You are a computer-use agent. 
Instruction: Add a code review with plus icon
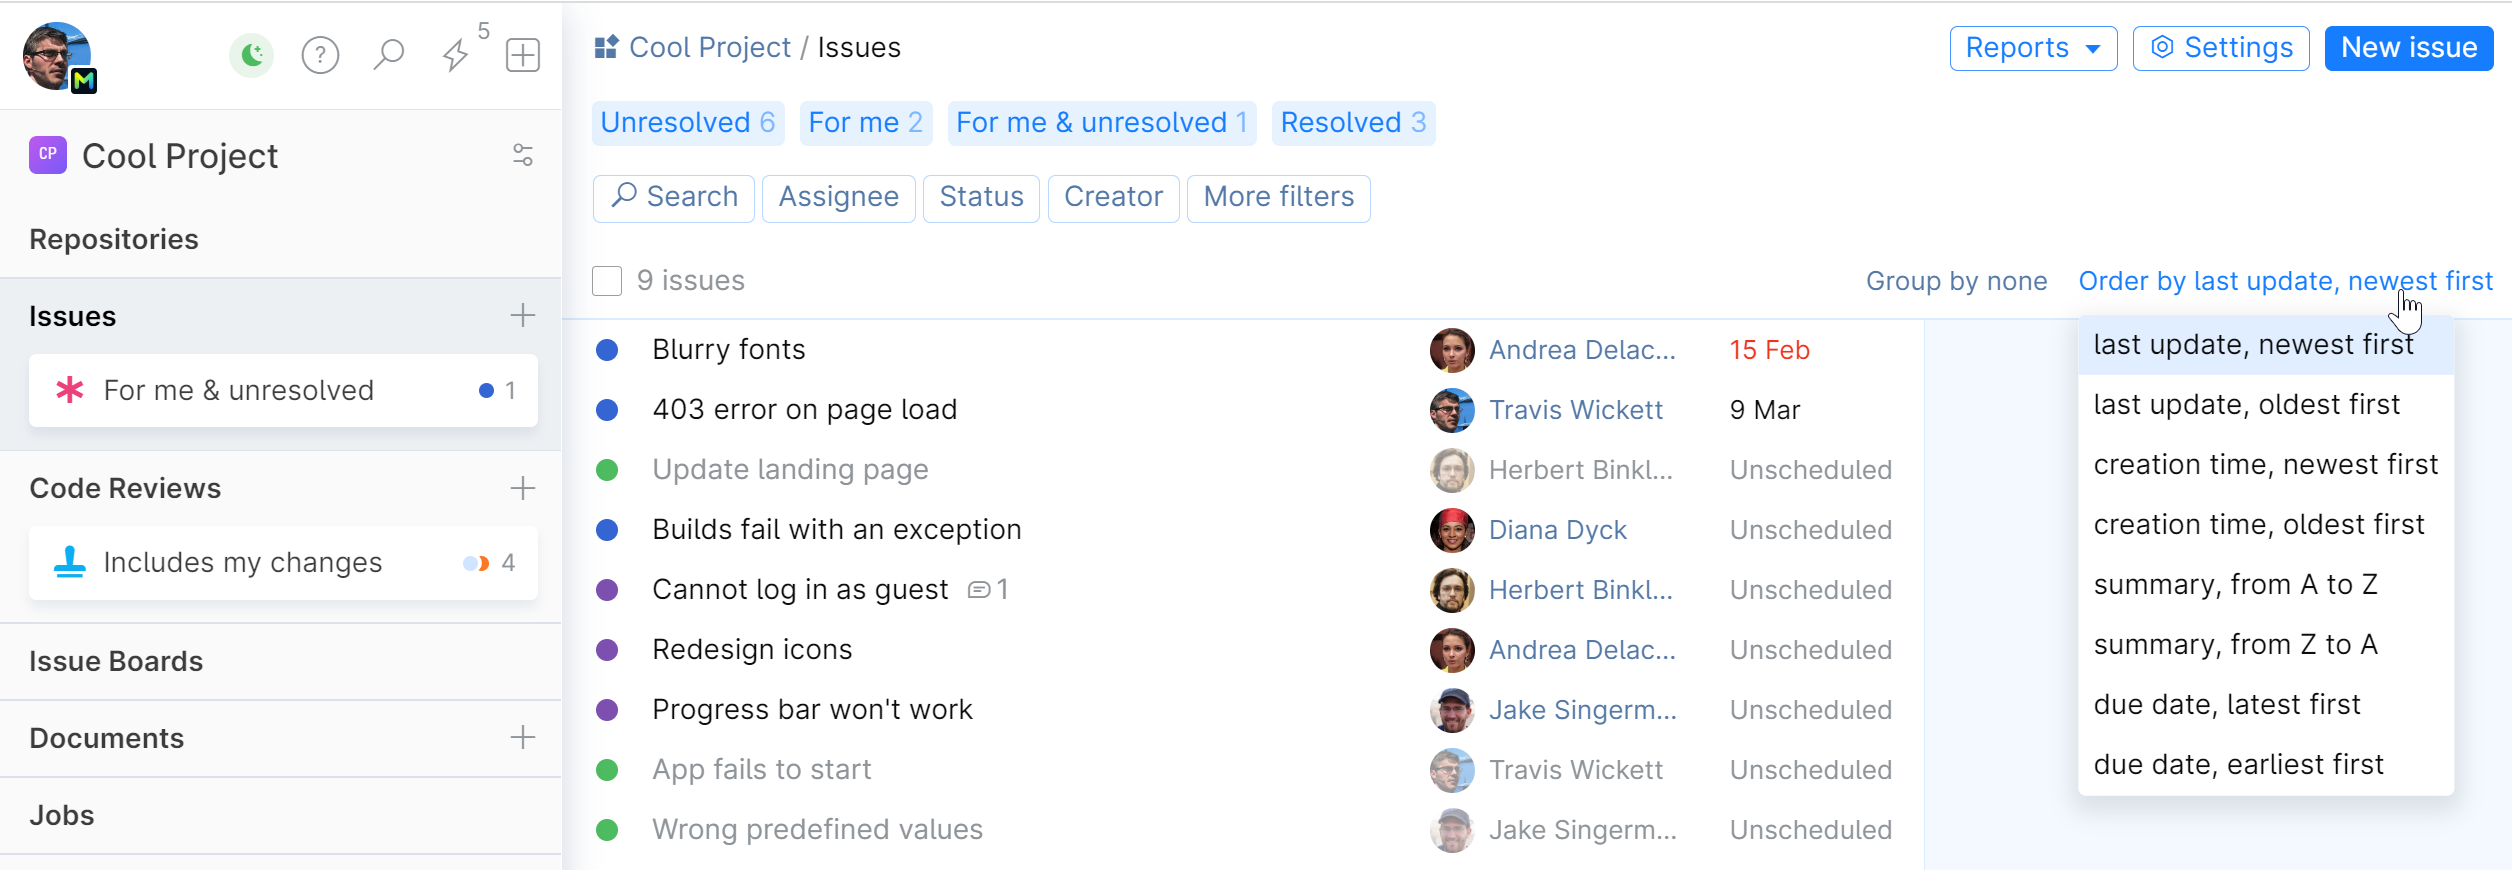pos(523,488)
